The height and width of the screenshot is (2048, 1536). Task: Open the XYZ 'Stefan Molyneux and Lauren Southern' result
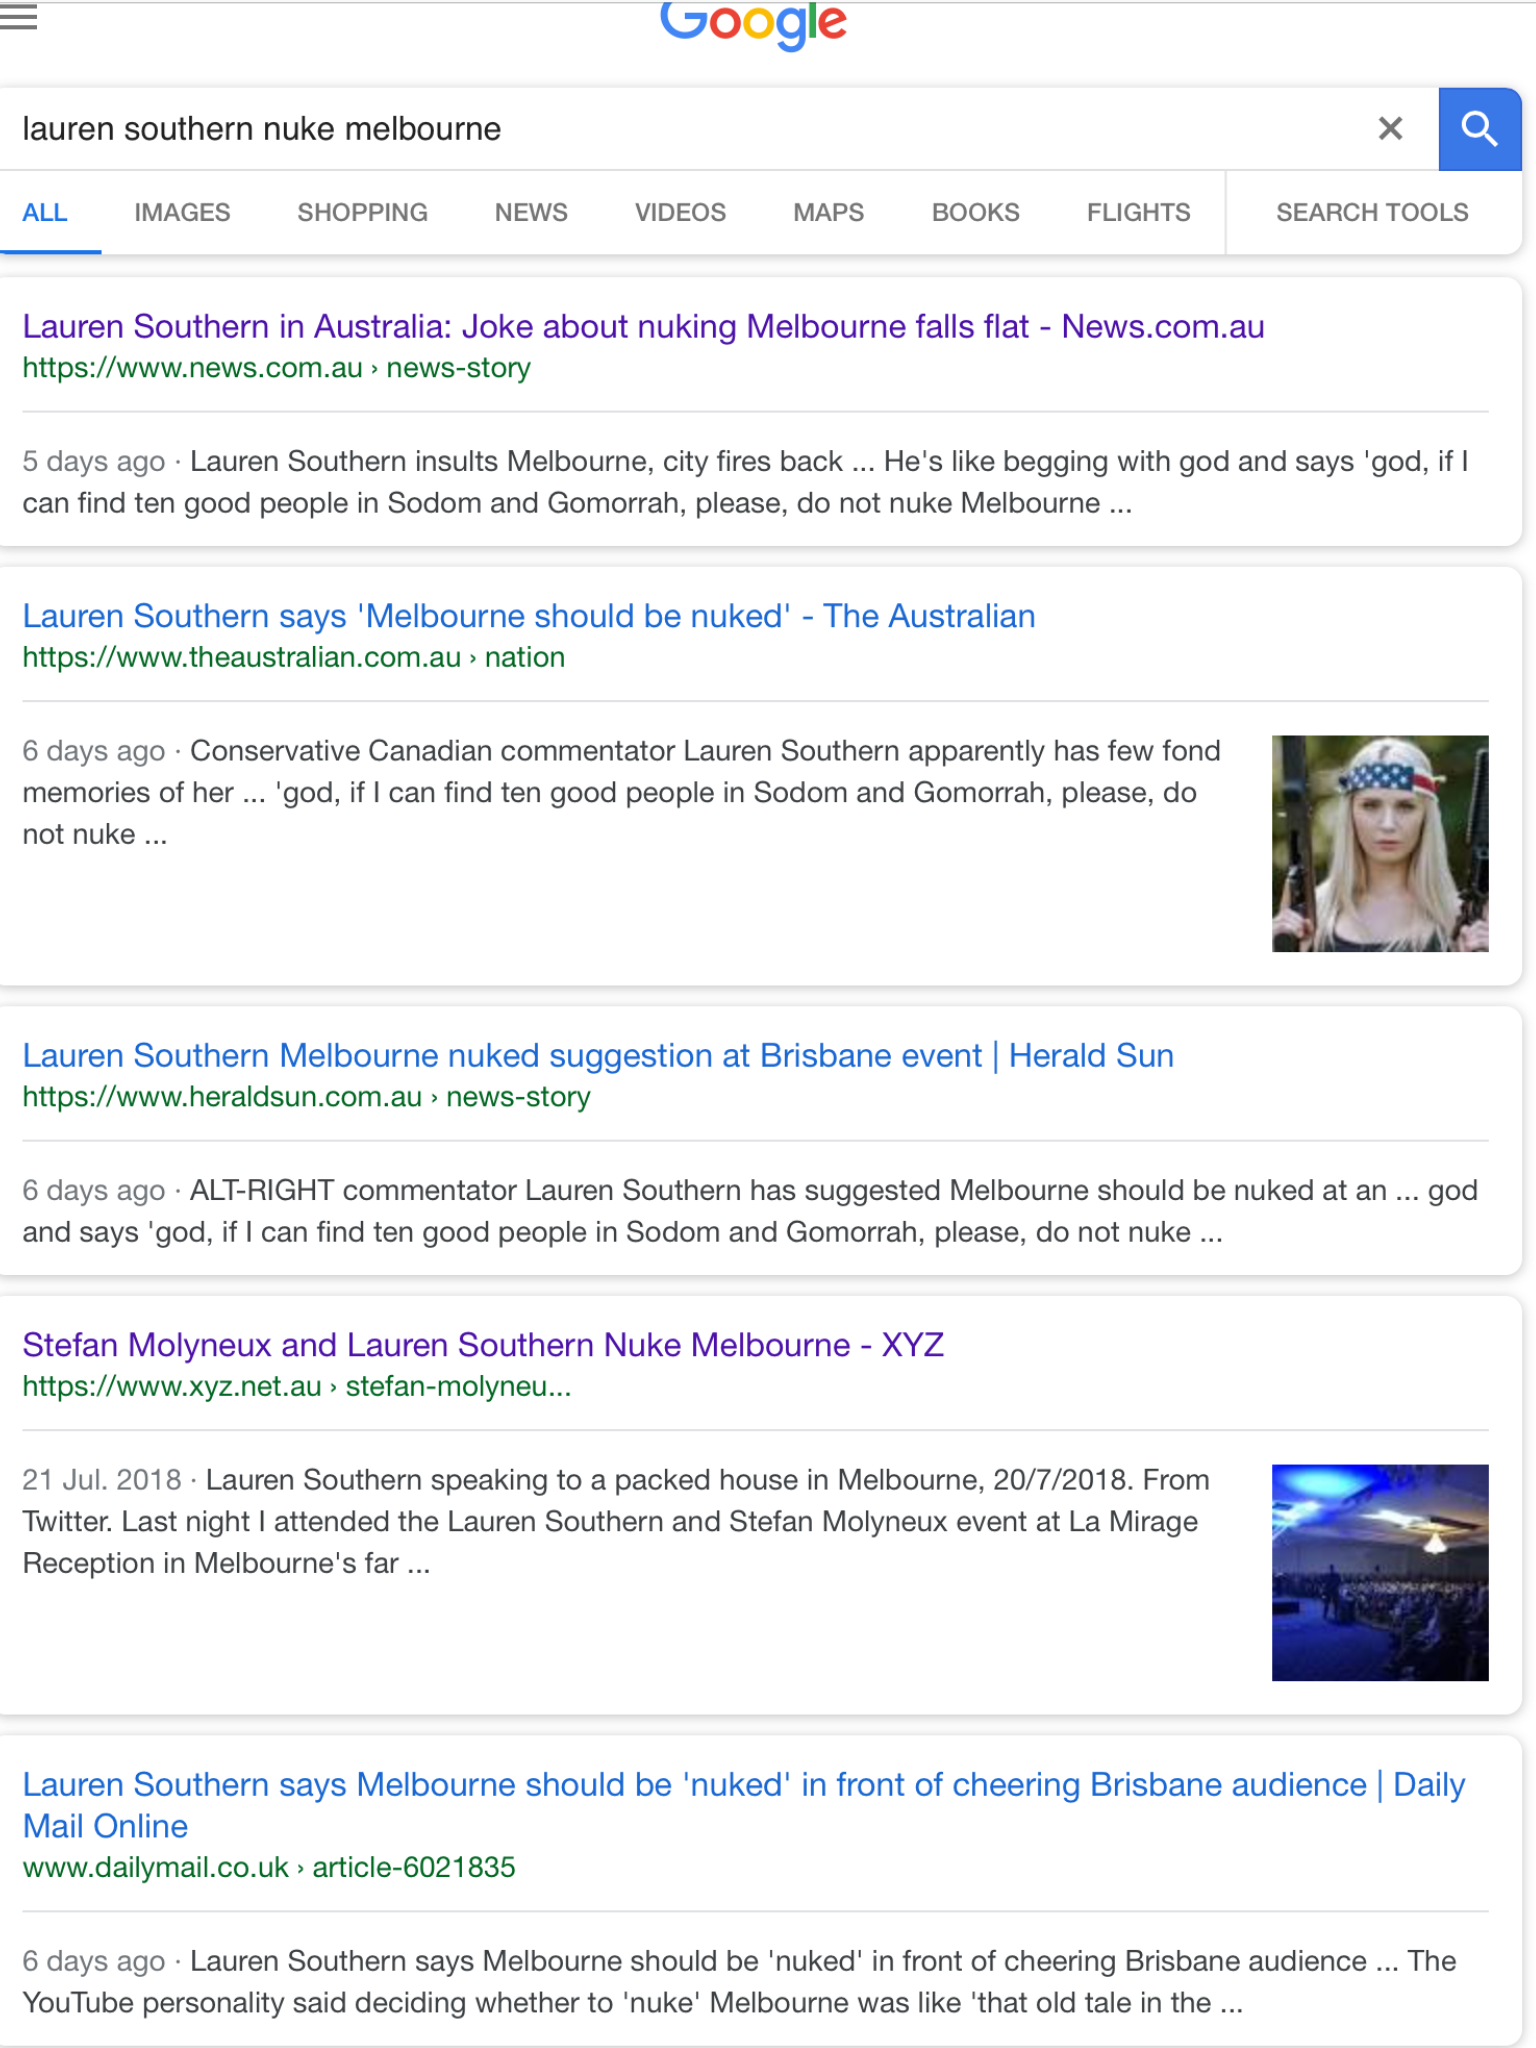point(483,1345)
